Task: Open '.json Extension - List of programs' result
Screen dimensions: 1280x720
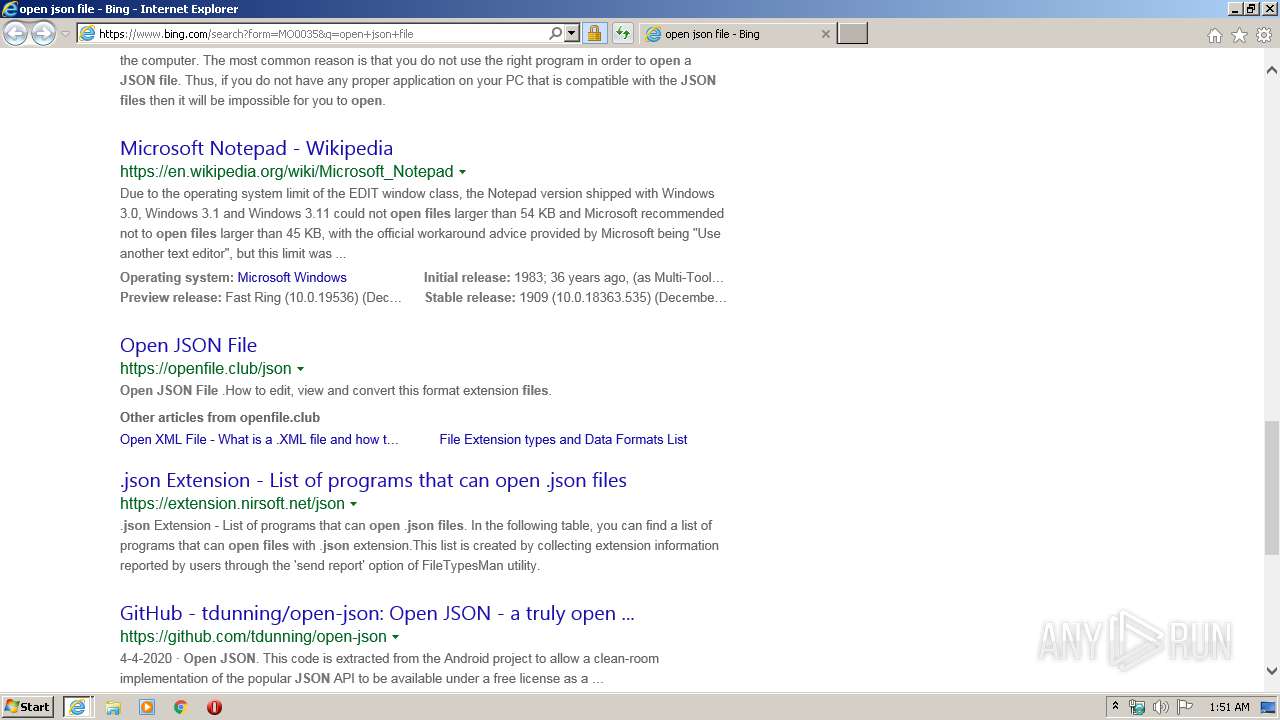Action: 373,480
